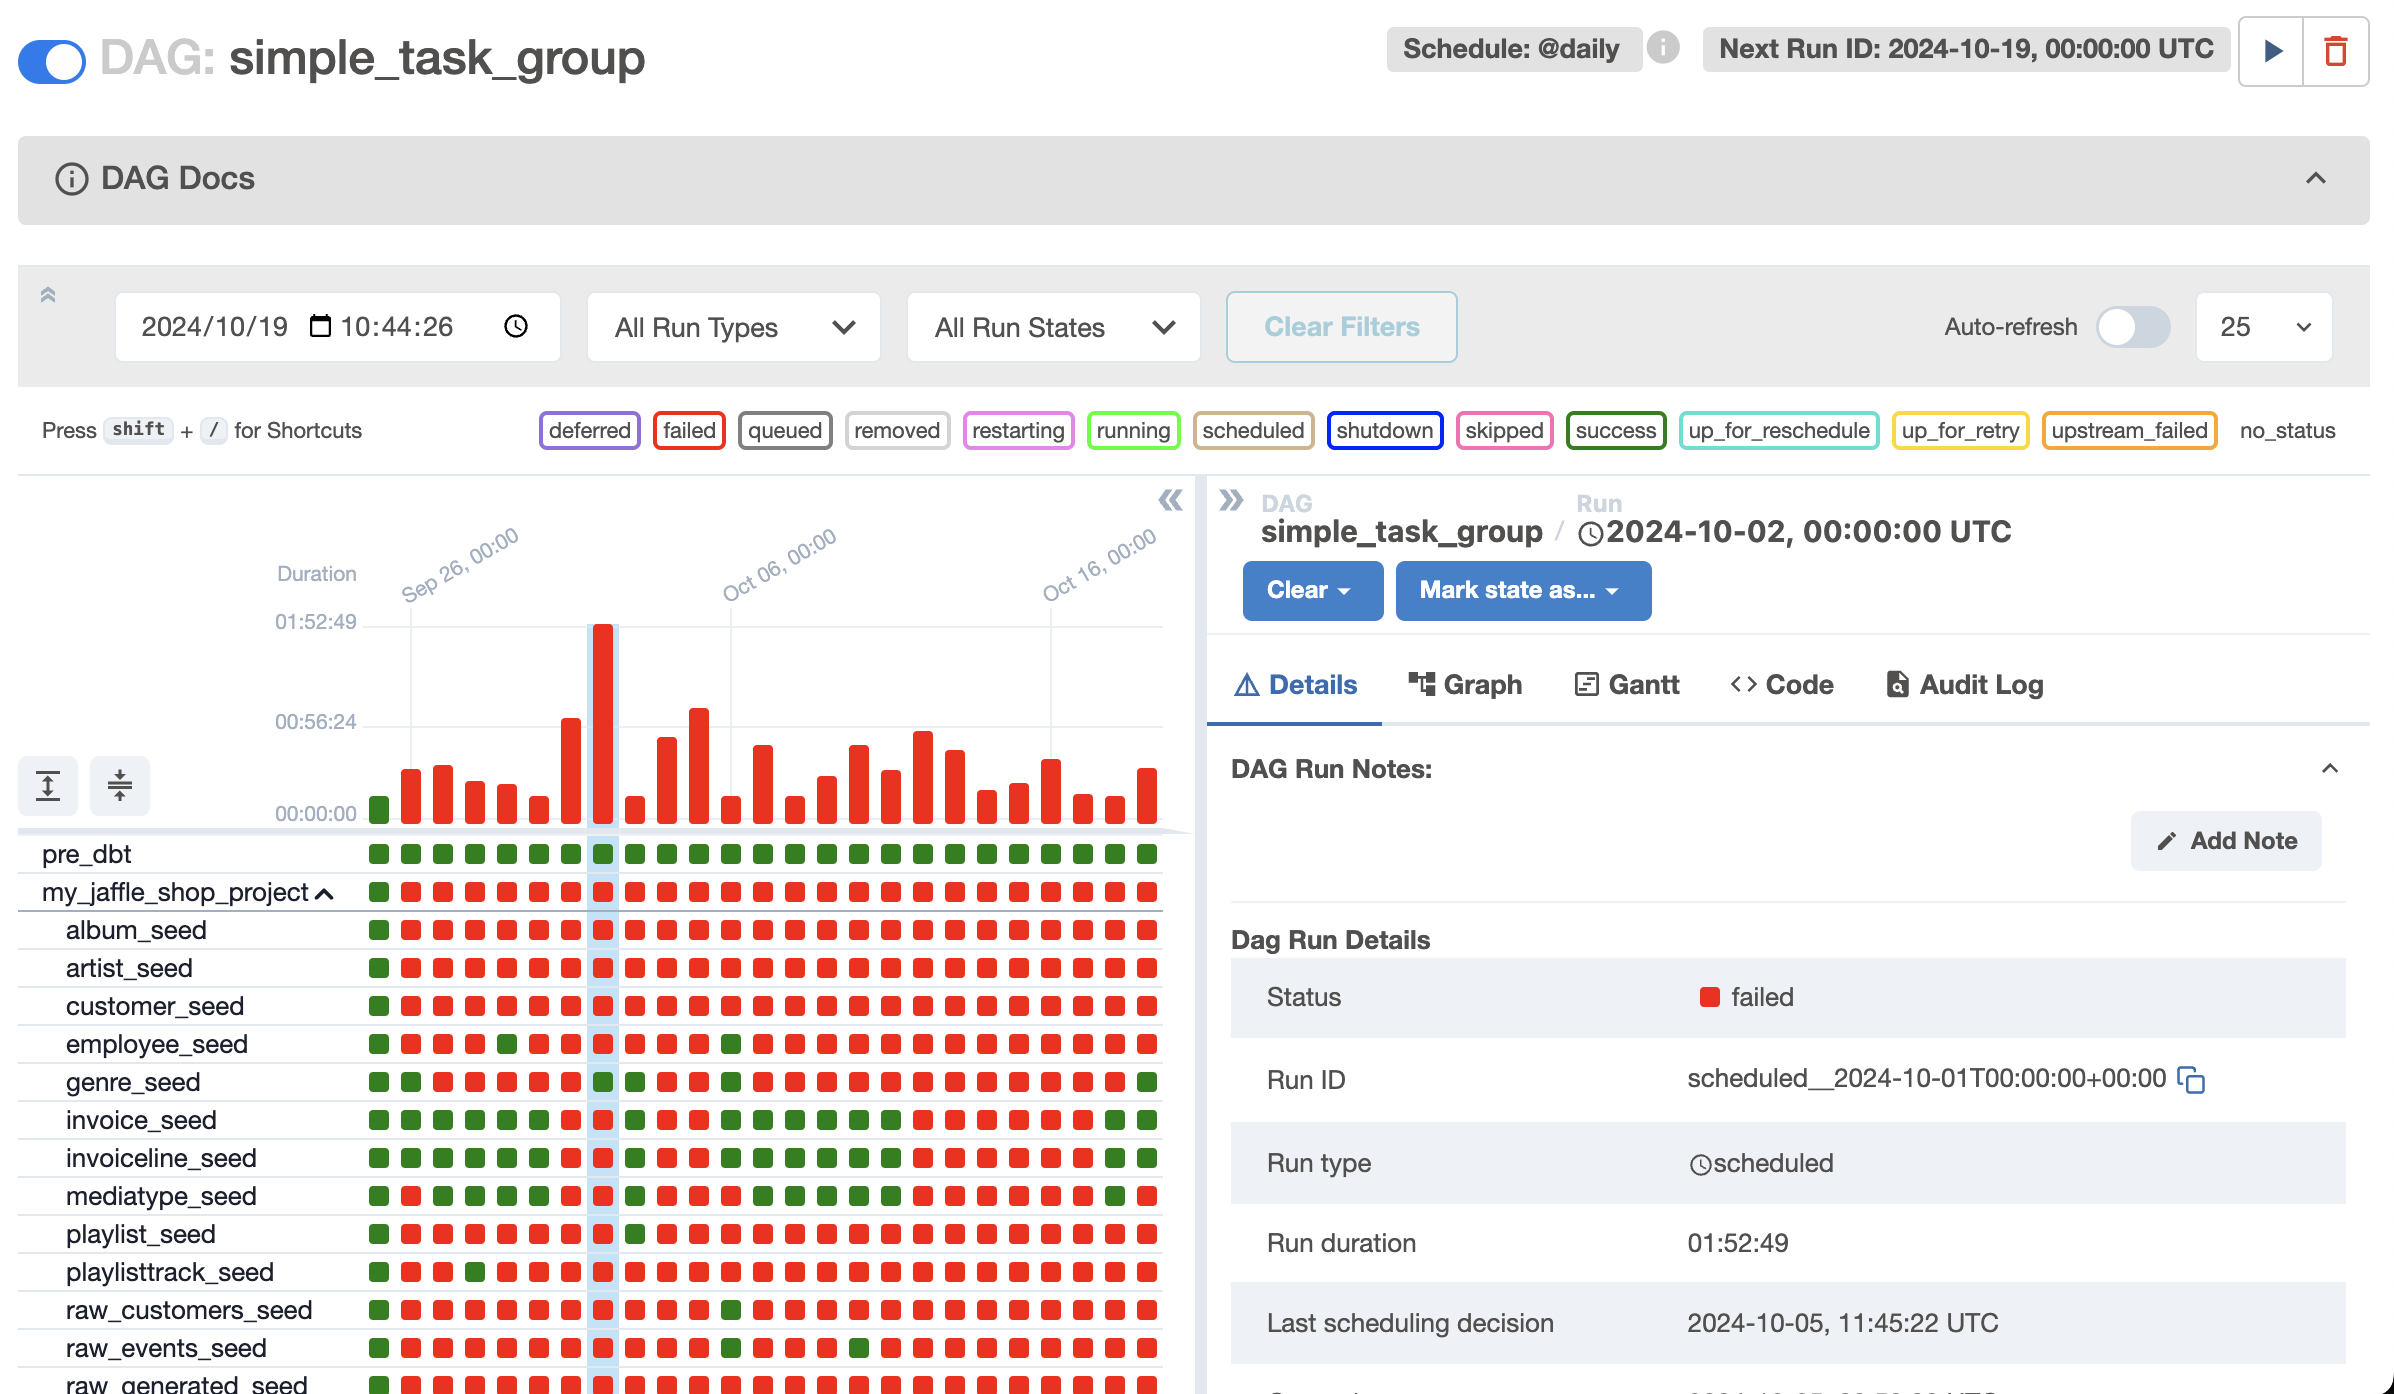The height and width of the screenshot is (1394, 2394).
Task: Filter by the scheduled state legend badge
Action: pos(1253,431)
